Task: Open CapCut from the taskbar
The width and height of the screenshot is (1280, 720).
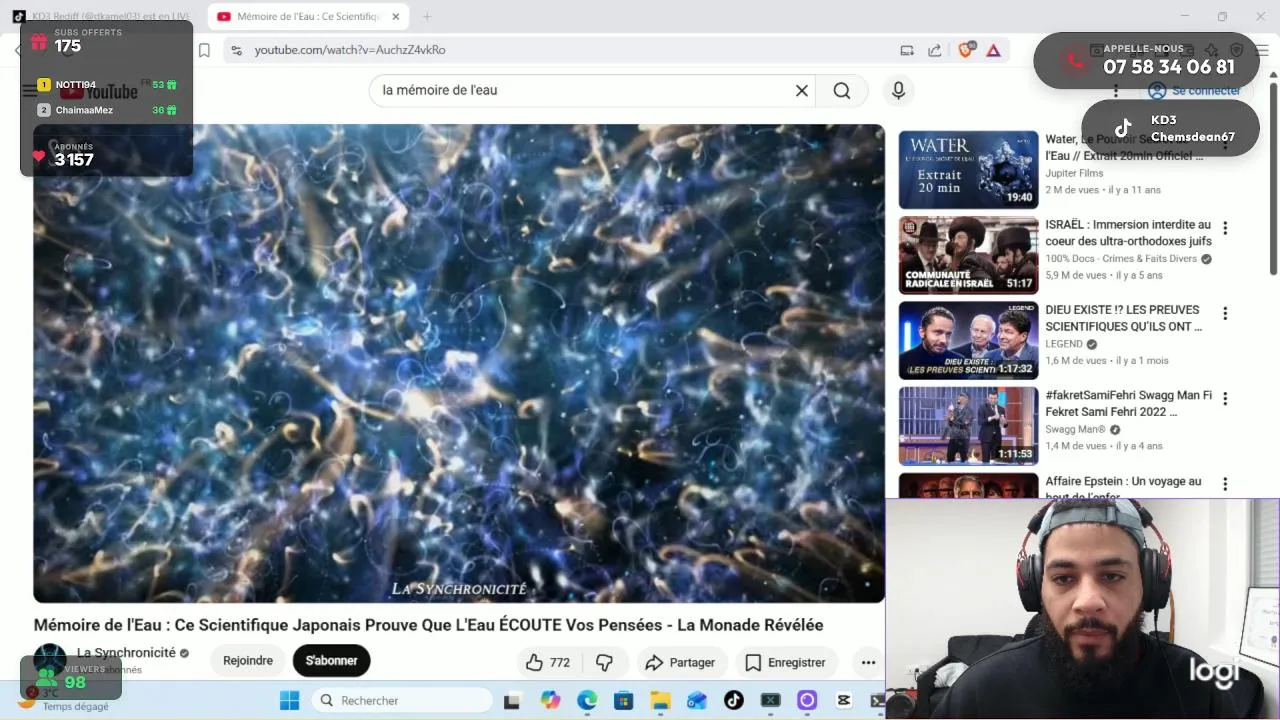Action: point(843,701)
